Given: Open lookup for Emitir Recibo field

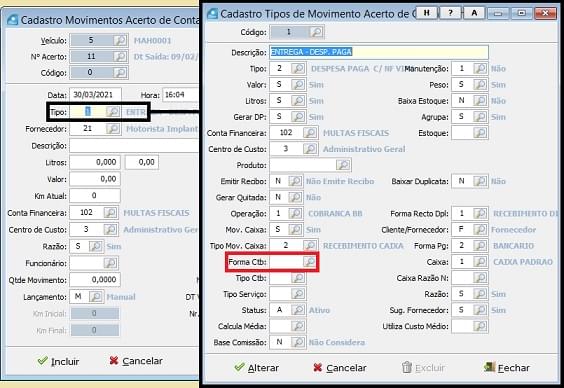Looking at the screenshot, I should pos(296,181).
